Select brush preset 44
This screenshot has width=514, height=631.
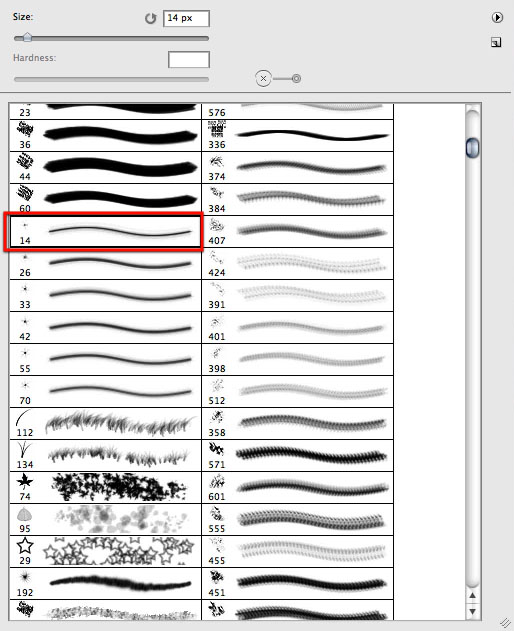[x=105, y=167]
